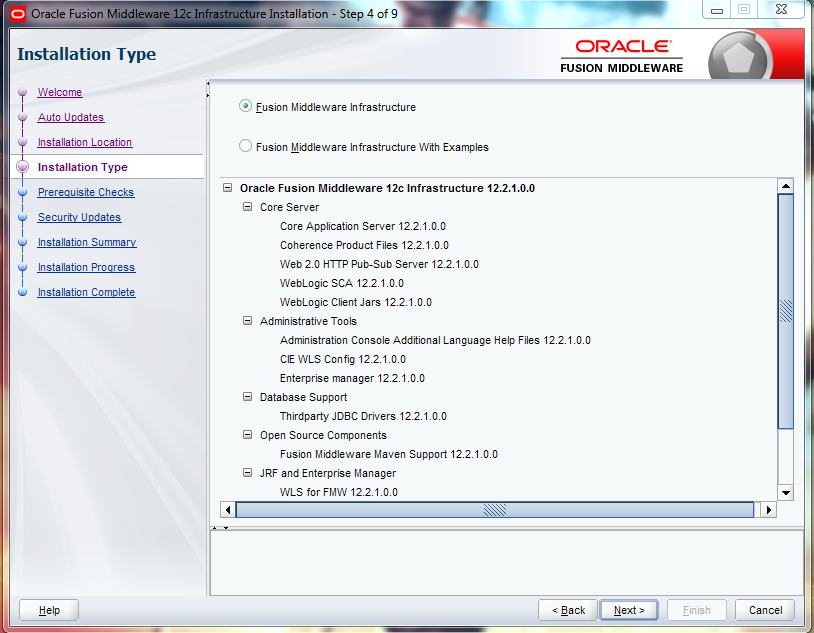This screenshot has width=814, height=633.
Task: Select WebLogic Client Jars 12.2.1.0.0 row
Action: coord(356,302)
